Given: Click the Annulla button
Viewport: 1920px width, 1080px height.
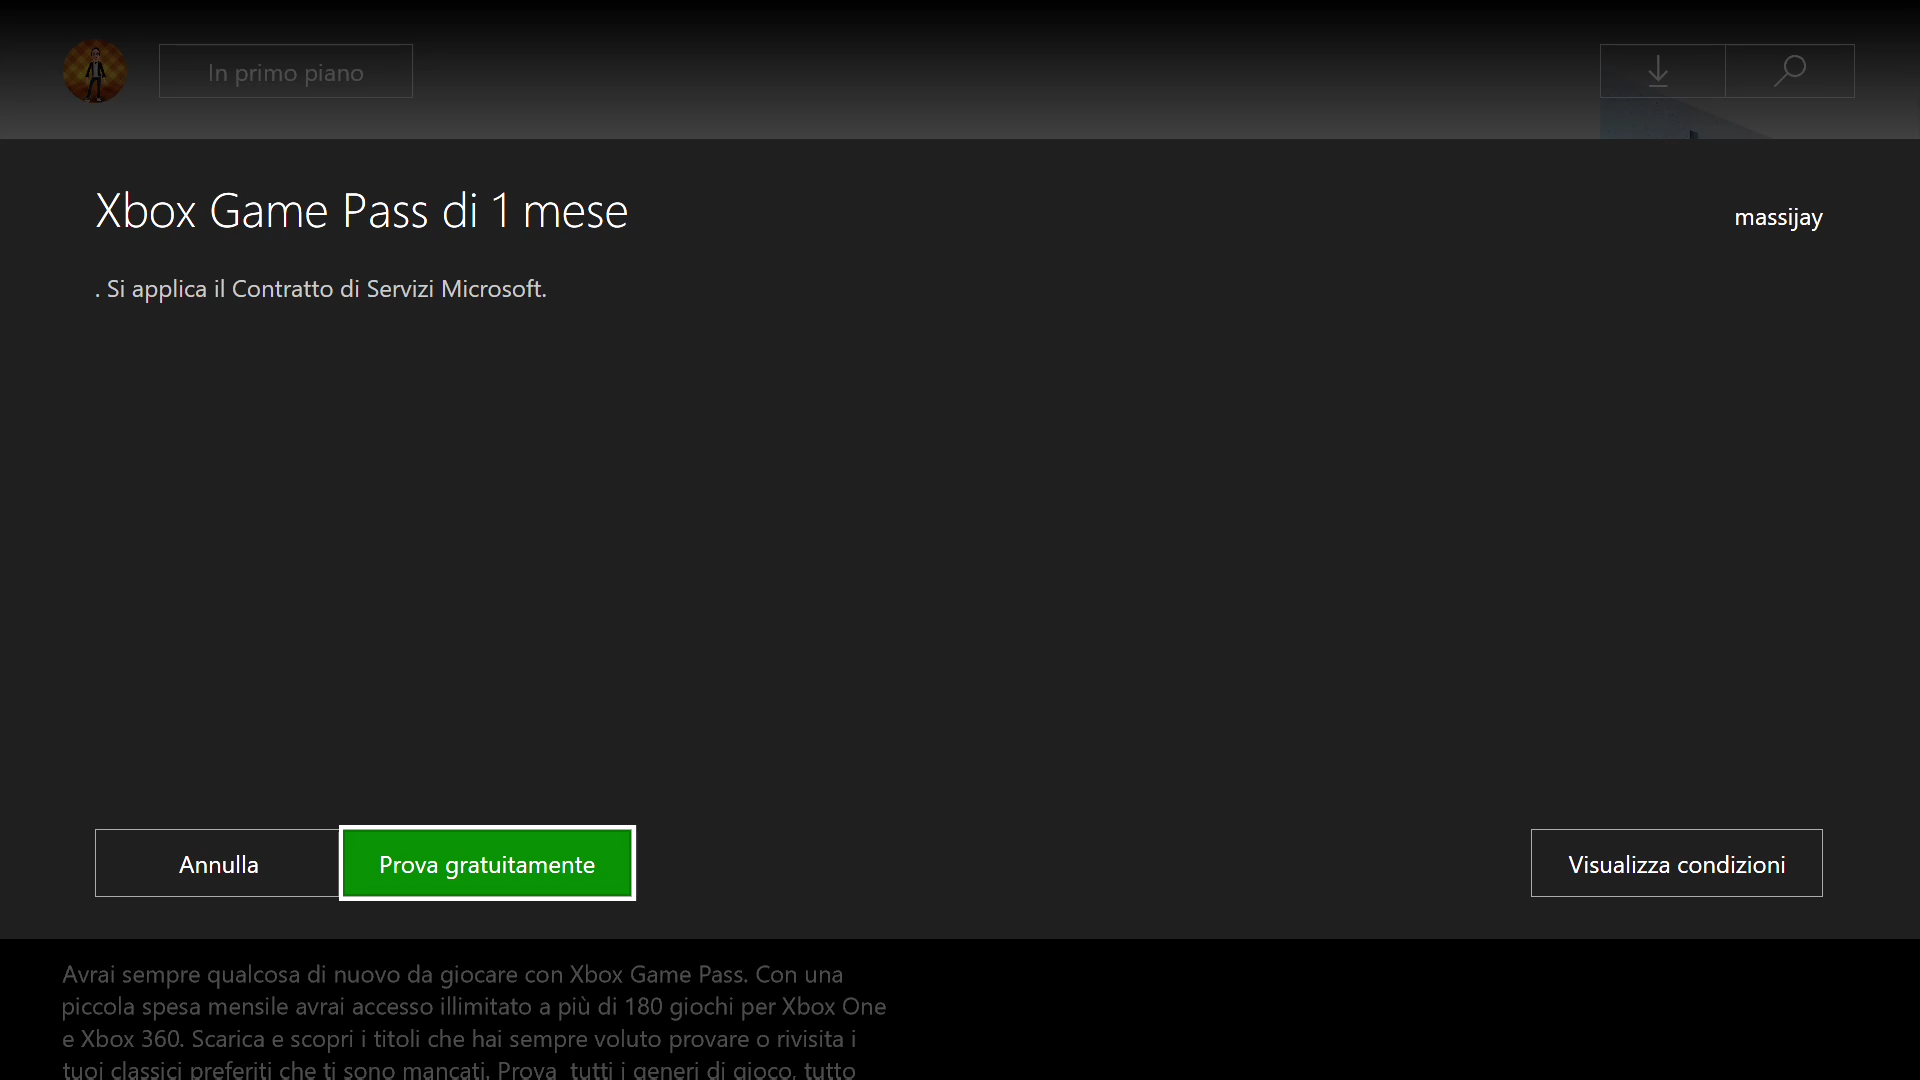Looking at the screenshot, I should coord(218,863).
